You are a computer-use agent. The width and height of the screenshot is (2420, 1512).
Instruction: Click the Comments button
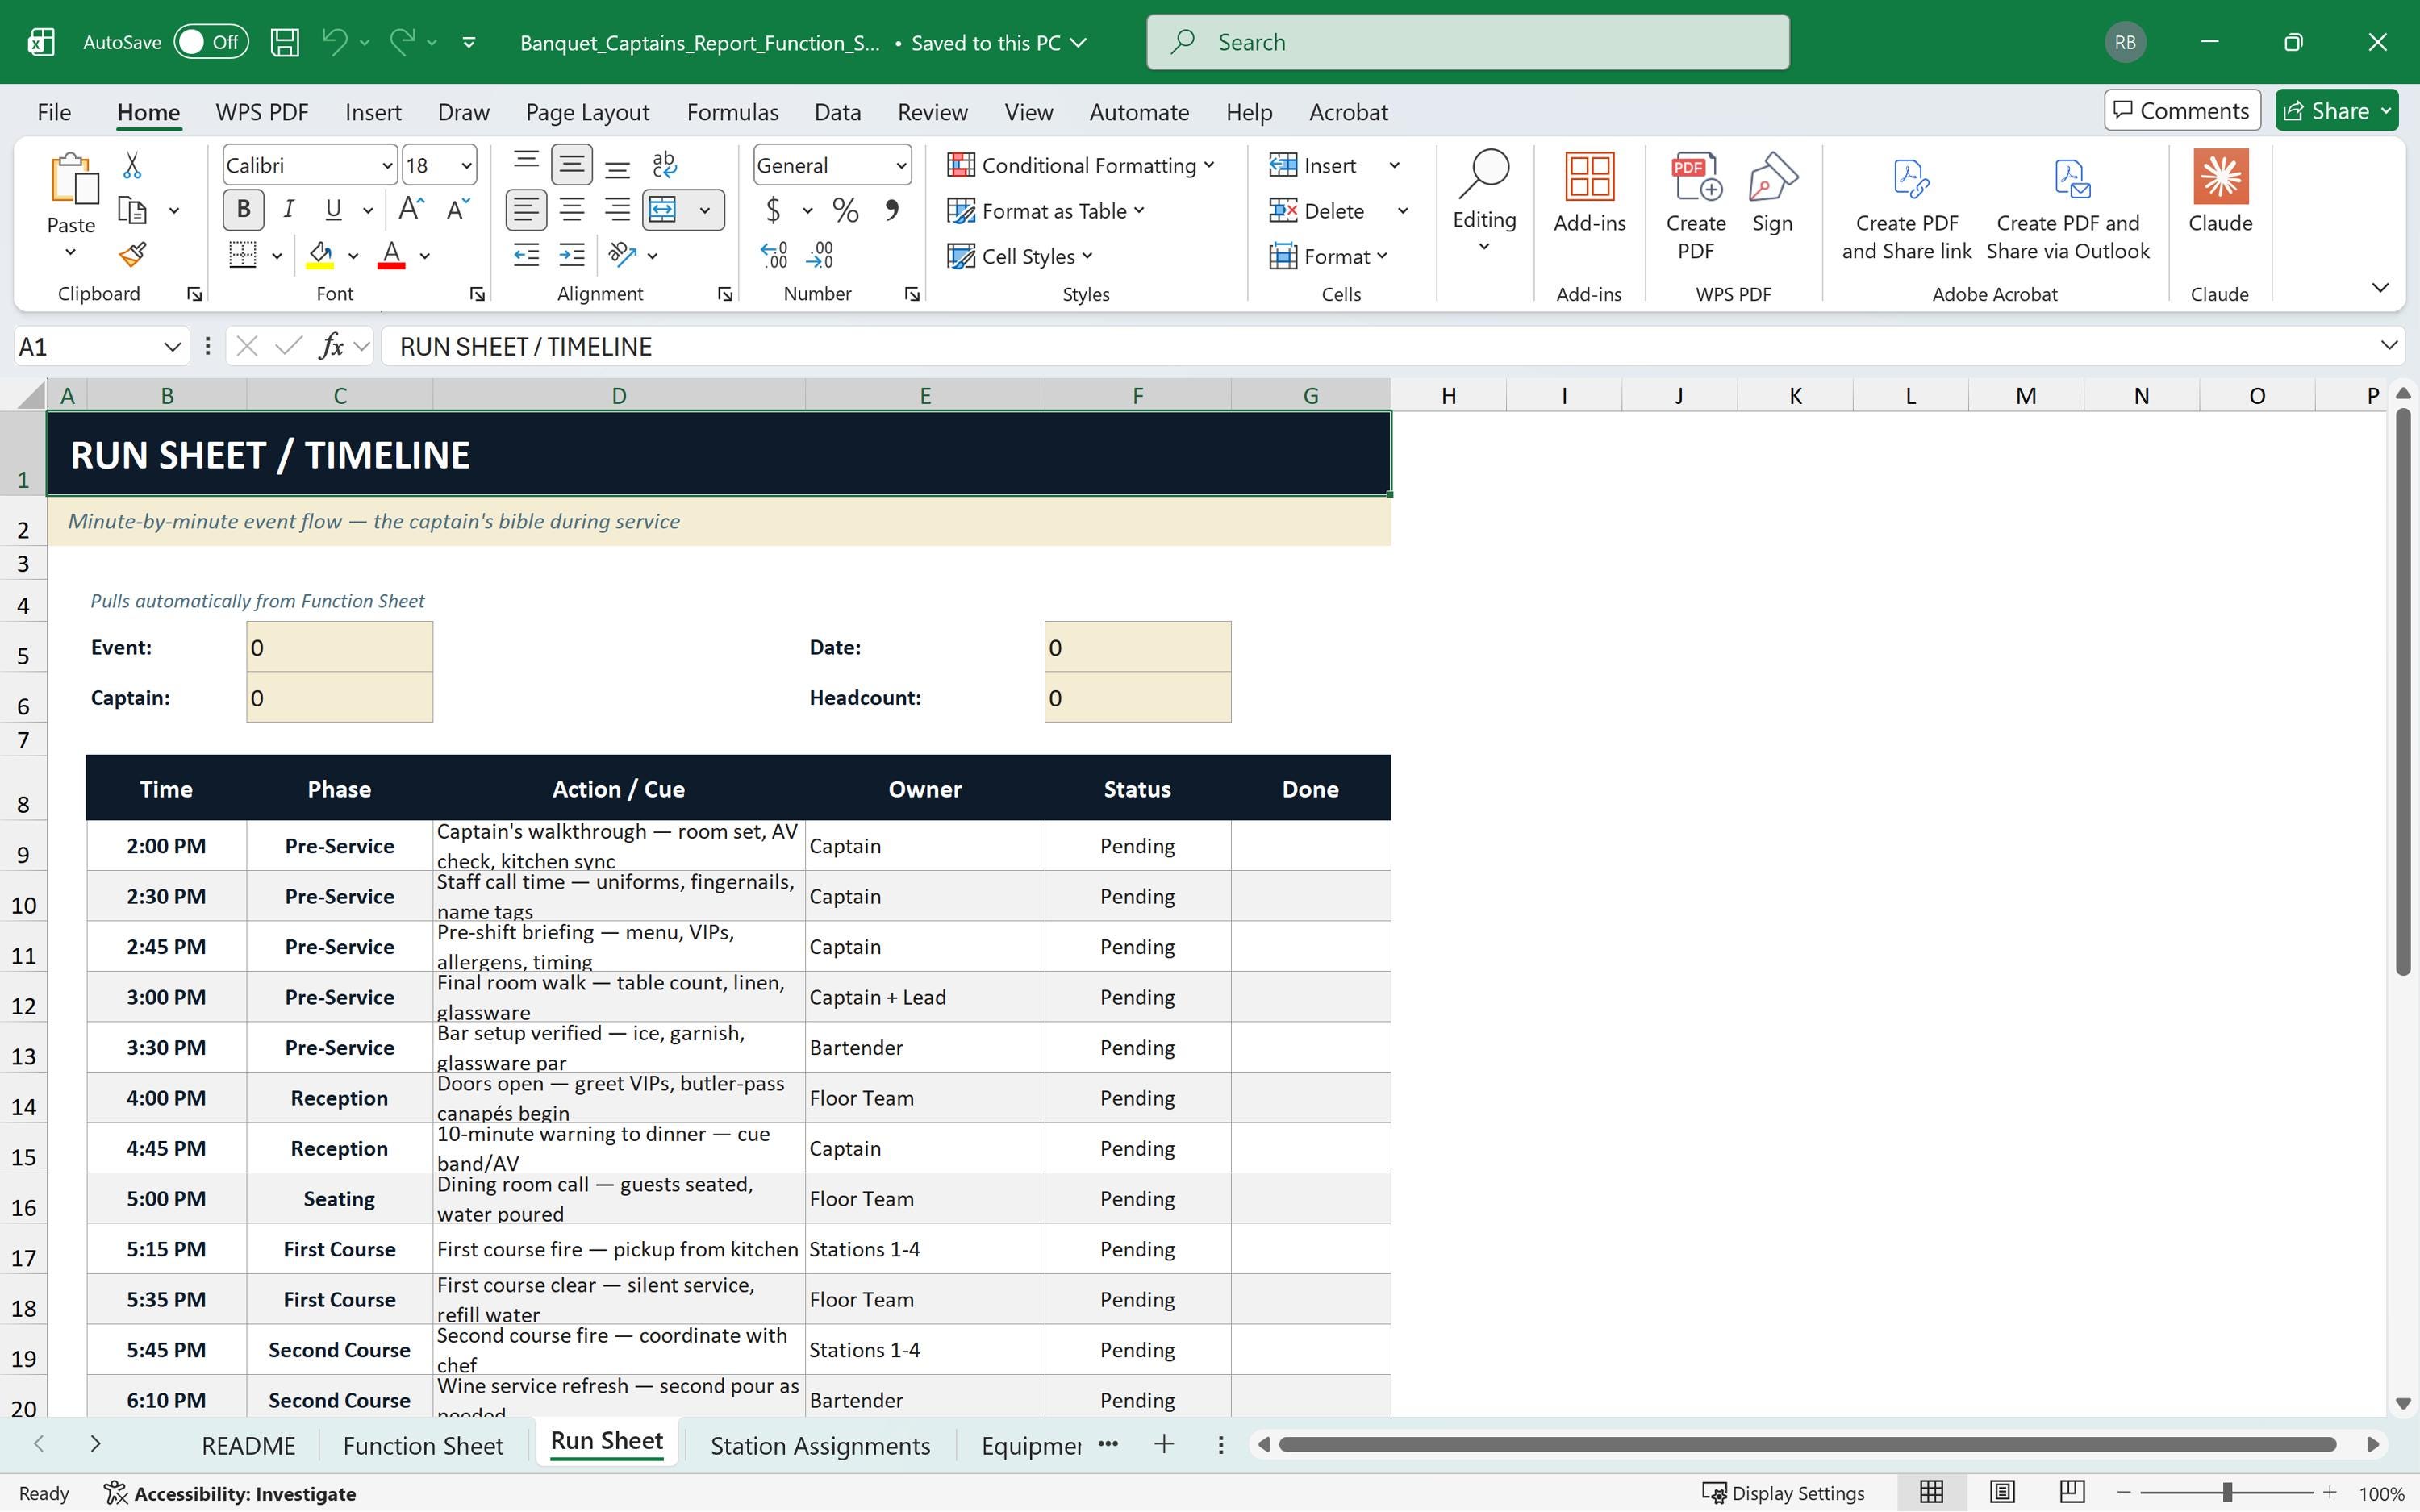click(2182, 110)
